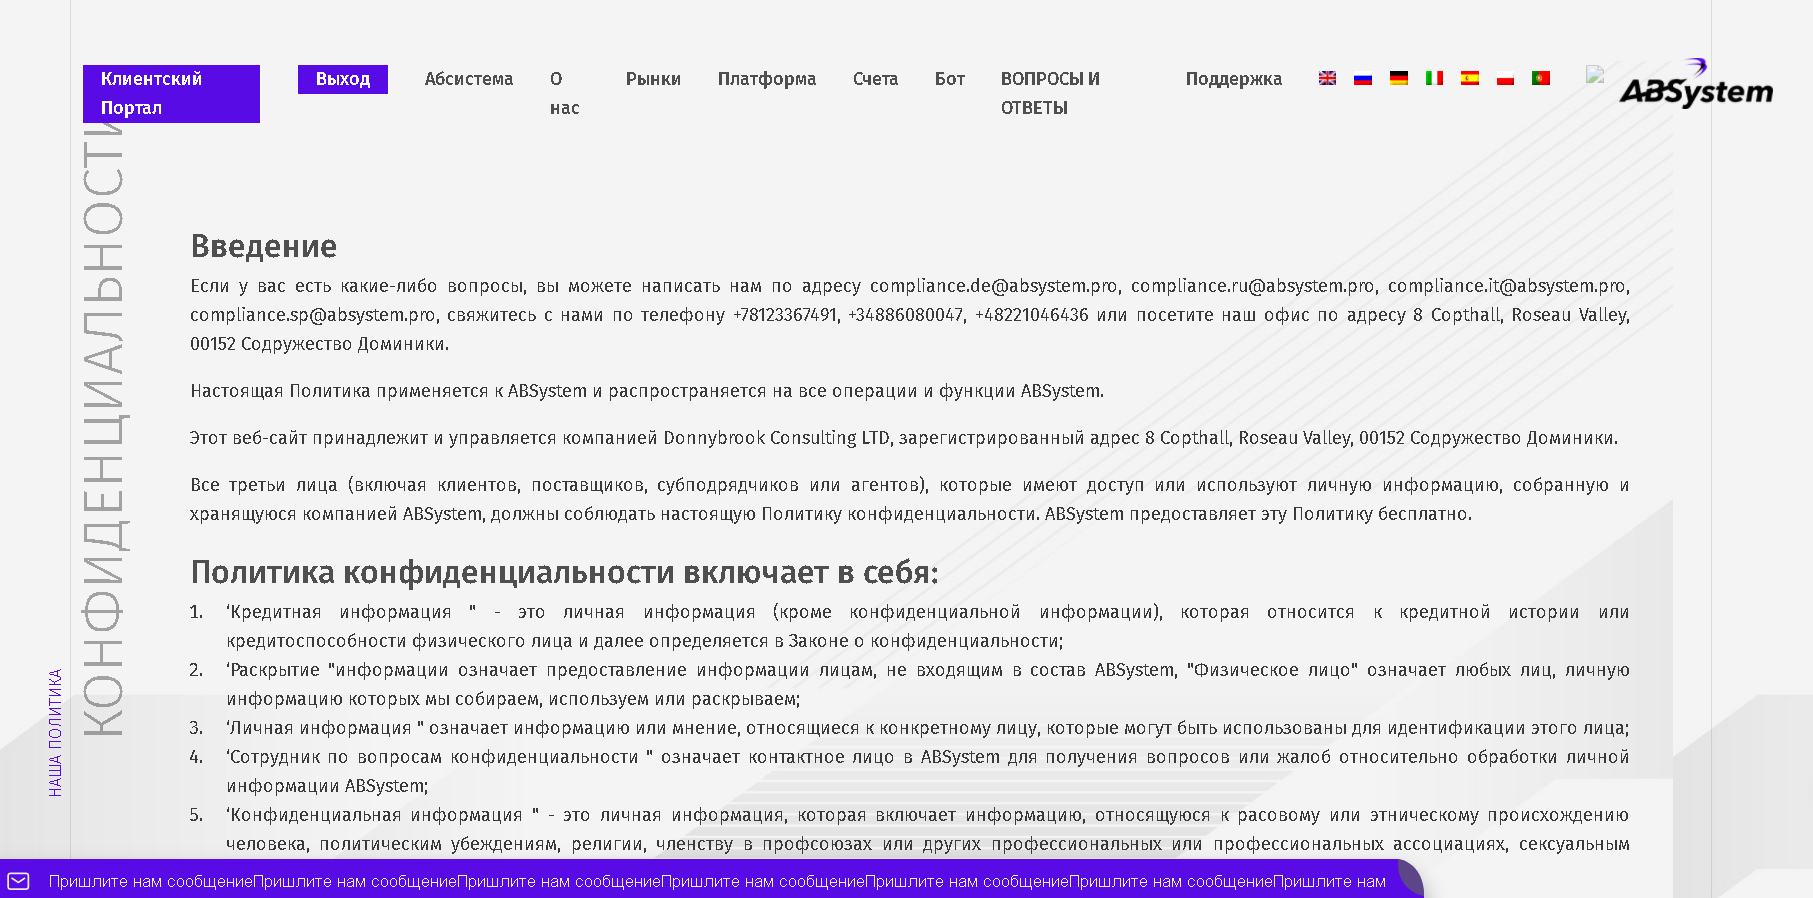Click the phone number +48221046436
This screenshot has width=1813, height=898.
[1032, 315]
